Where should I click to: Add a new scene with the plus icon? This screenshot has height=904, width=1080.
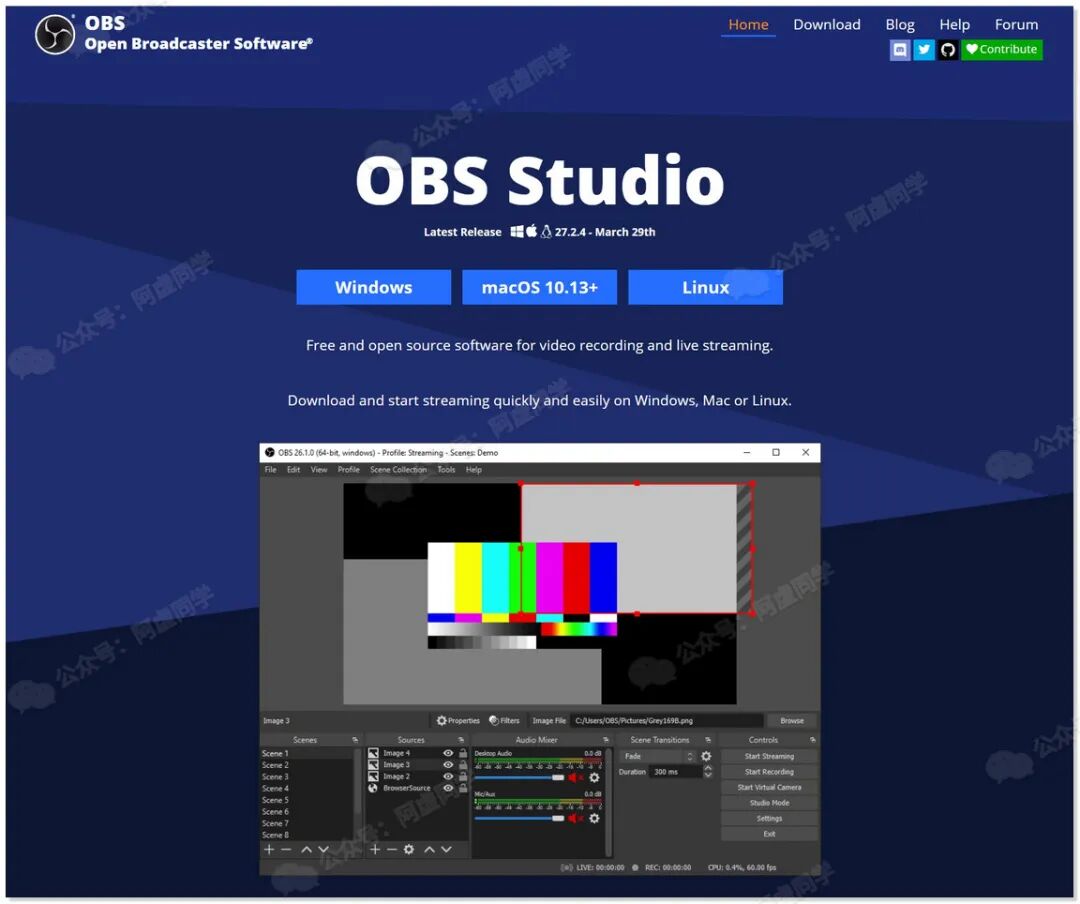pyautogui.click(x=269, y=850)
